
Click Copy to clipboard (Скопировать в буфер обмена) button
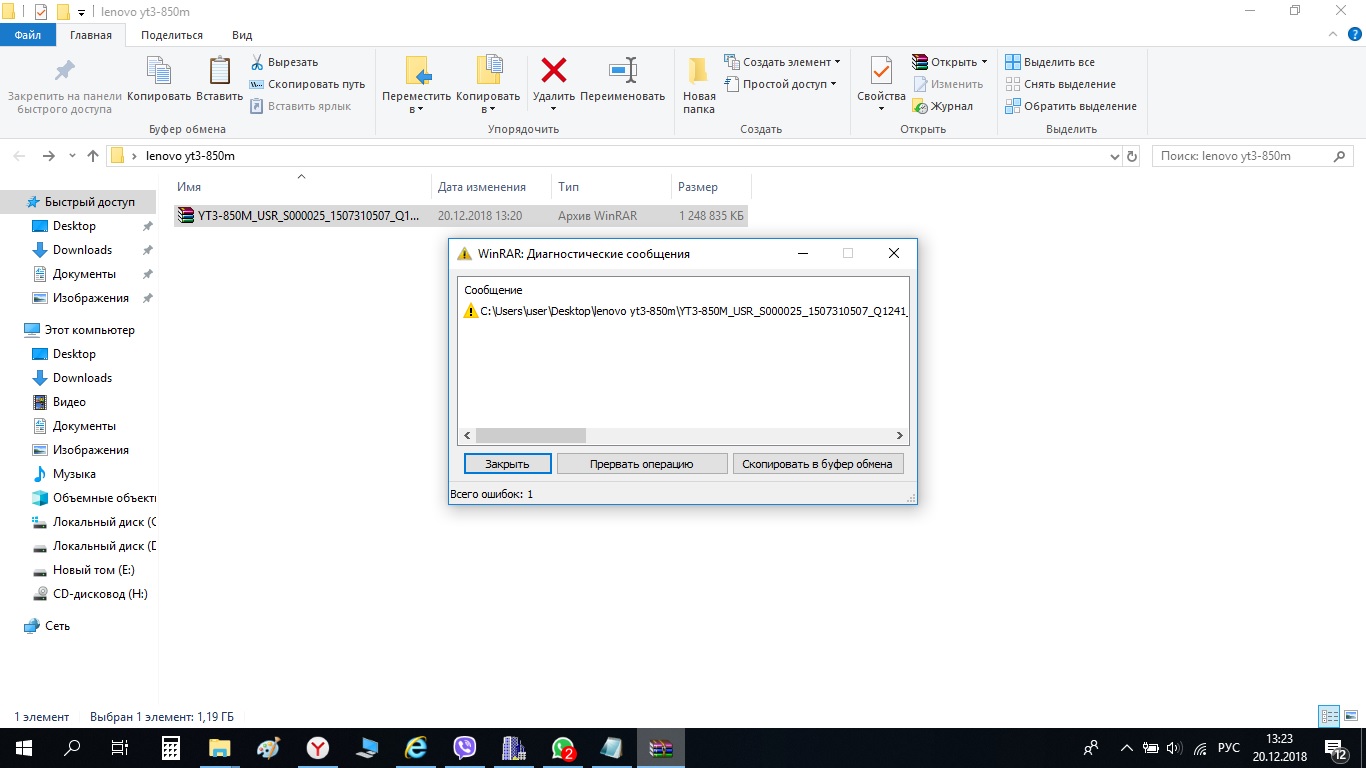pos(818,464)
